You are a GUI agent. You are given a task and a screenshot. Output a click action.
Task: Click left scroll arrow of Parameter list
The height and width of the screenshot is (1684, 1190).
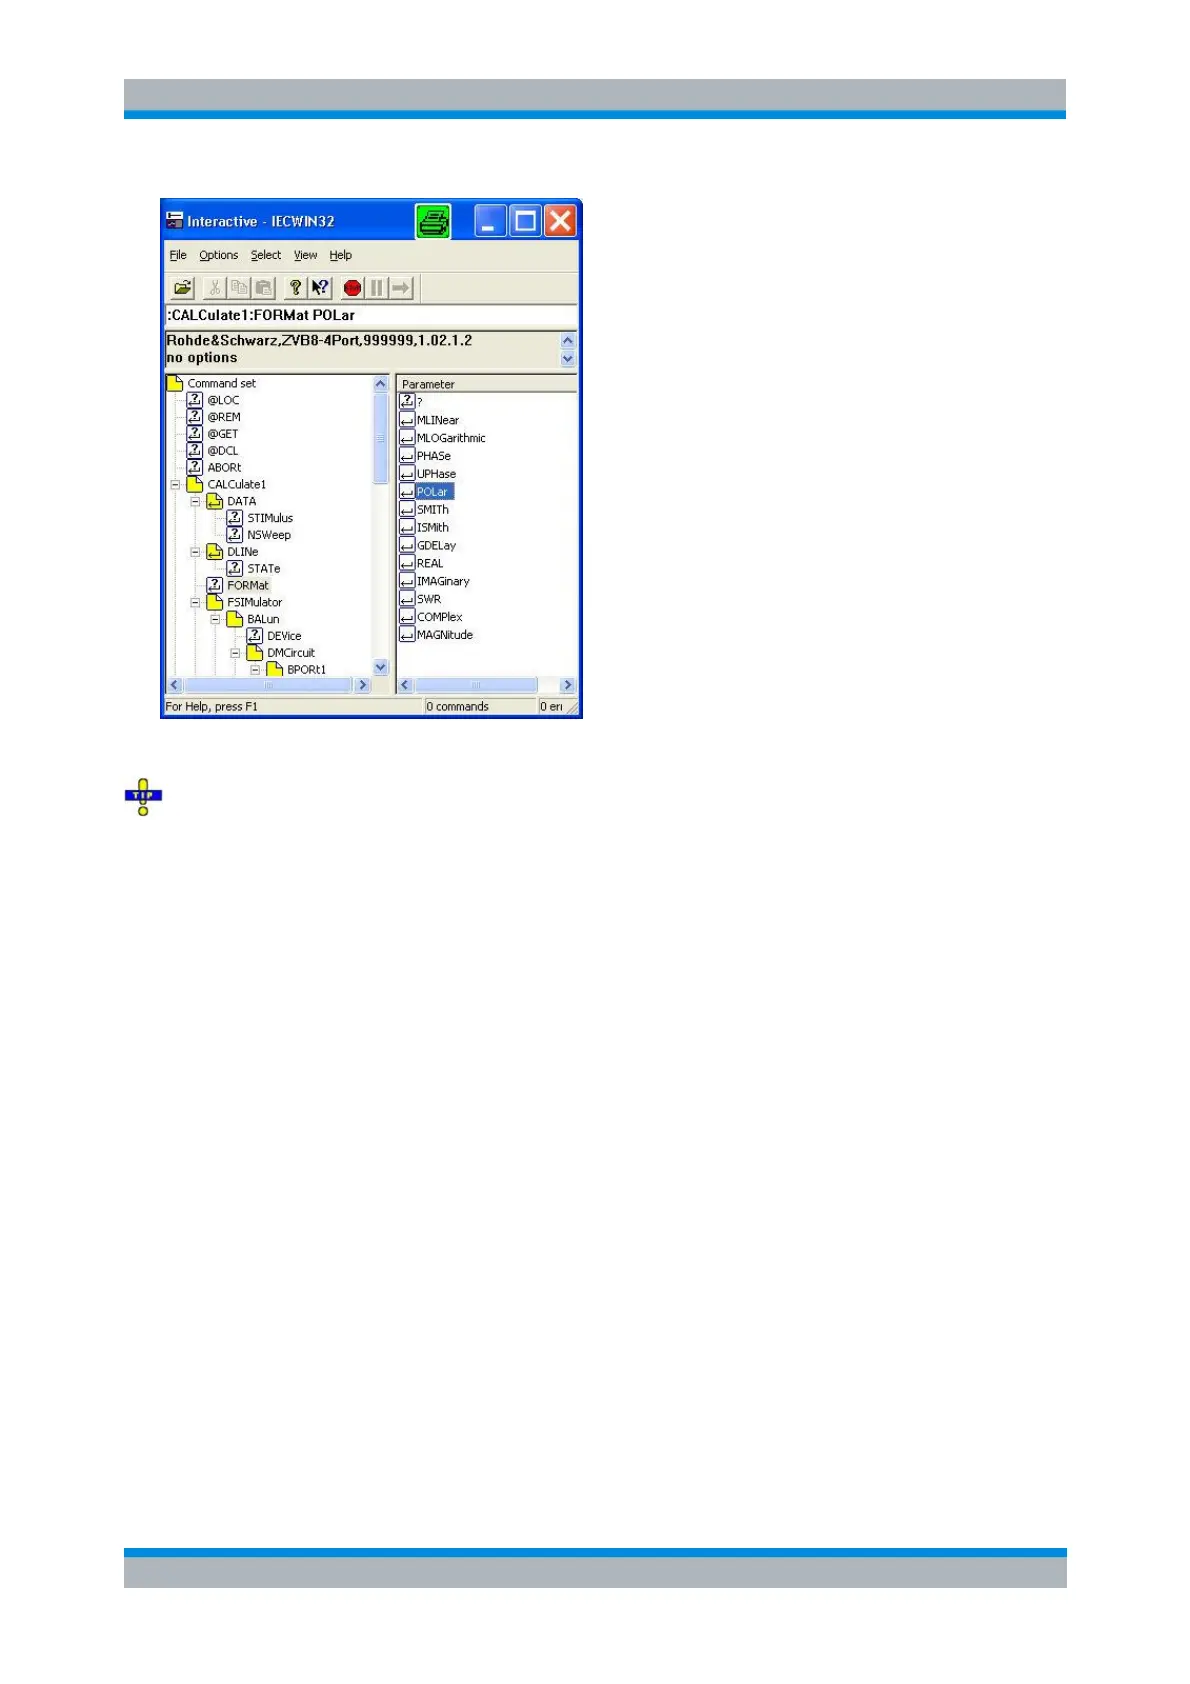click(405, 685)
